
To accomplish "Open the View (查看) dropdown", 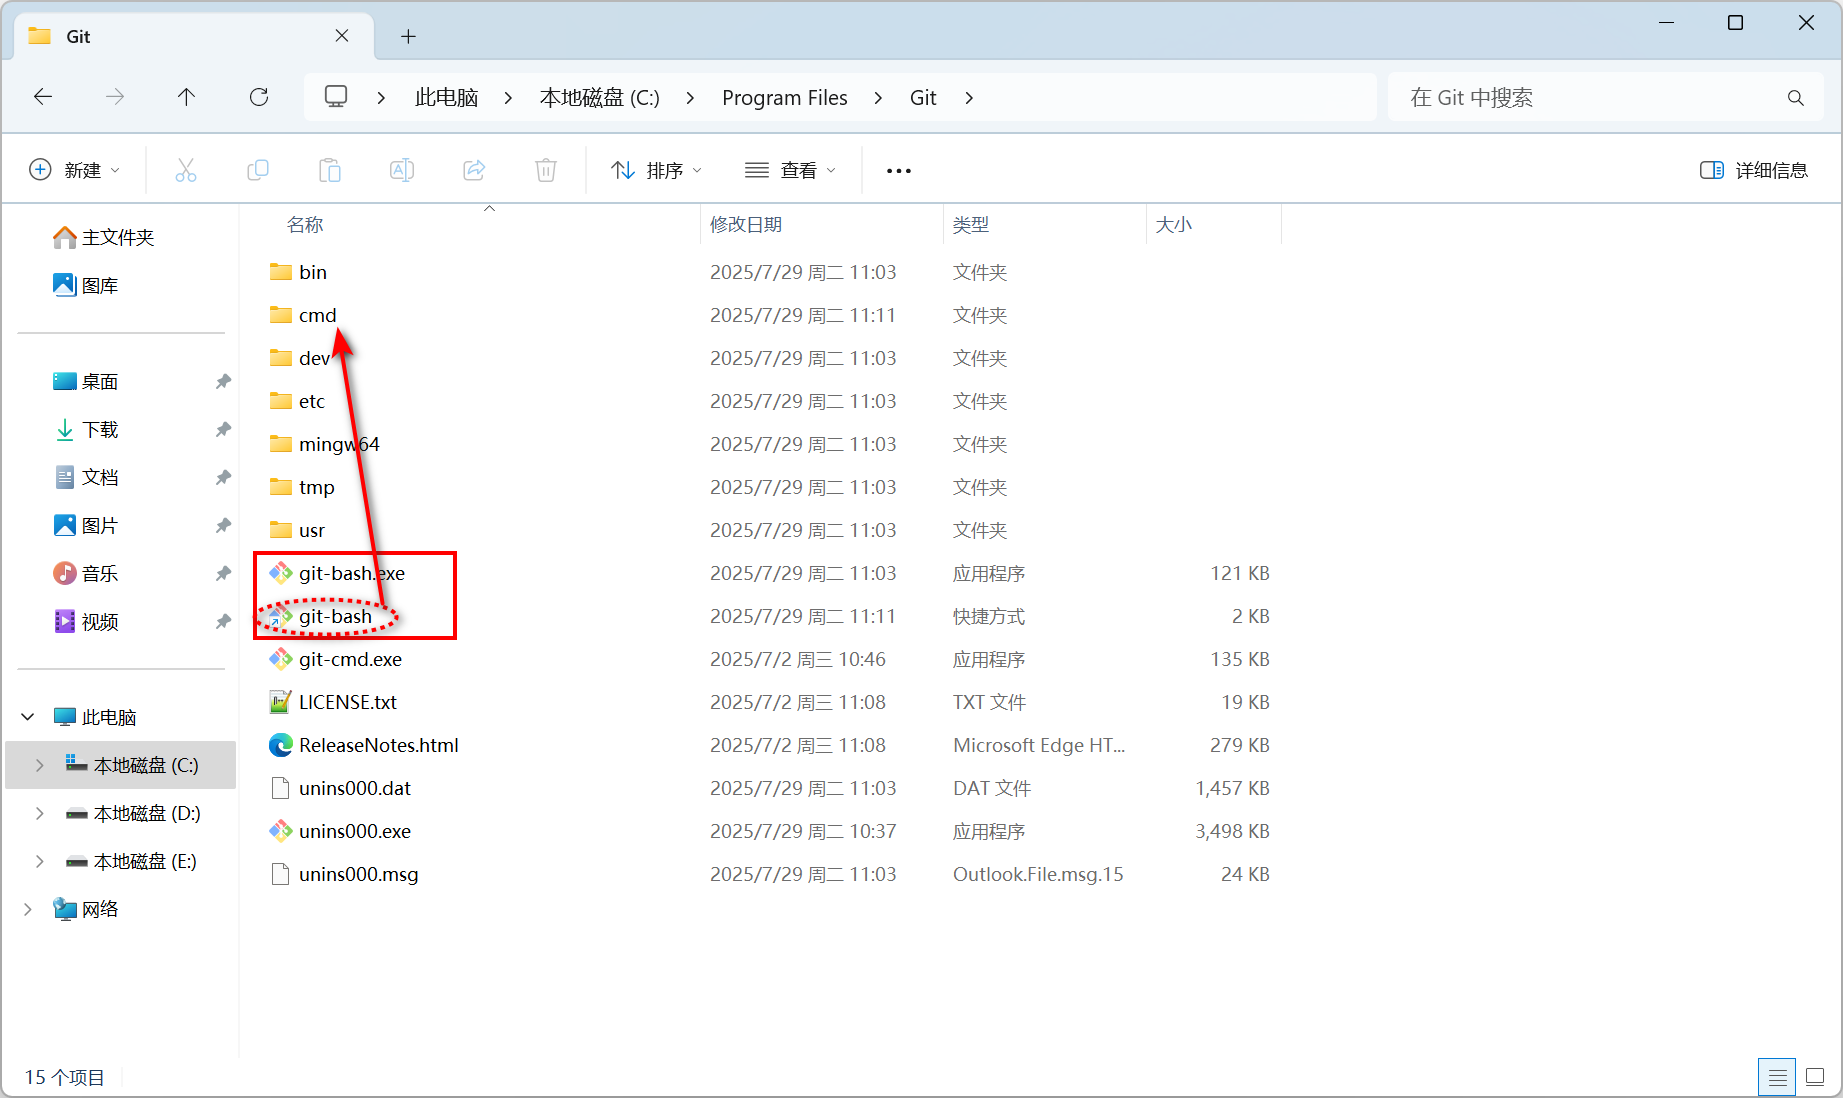I will coord(790,170).
